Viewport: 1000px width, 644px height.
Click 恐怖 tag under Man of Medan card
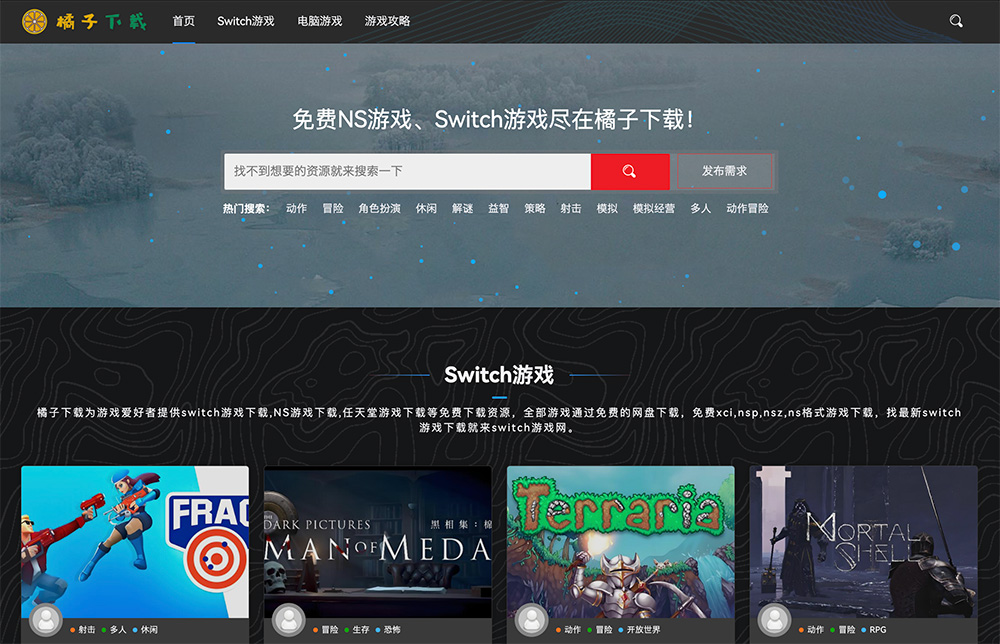click(x=392, y=629)
